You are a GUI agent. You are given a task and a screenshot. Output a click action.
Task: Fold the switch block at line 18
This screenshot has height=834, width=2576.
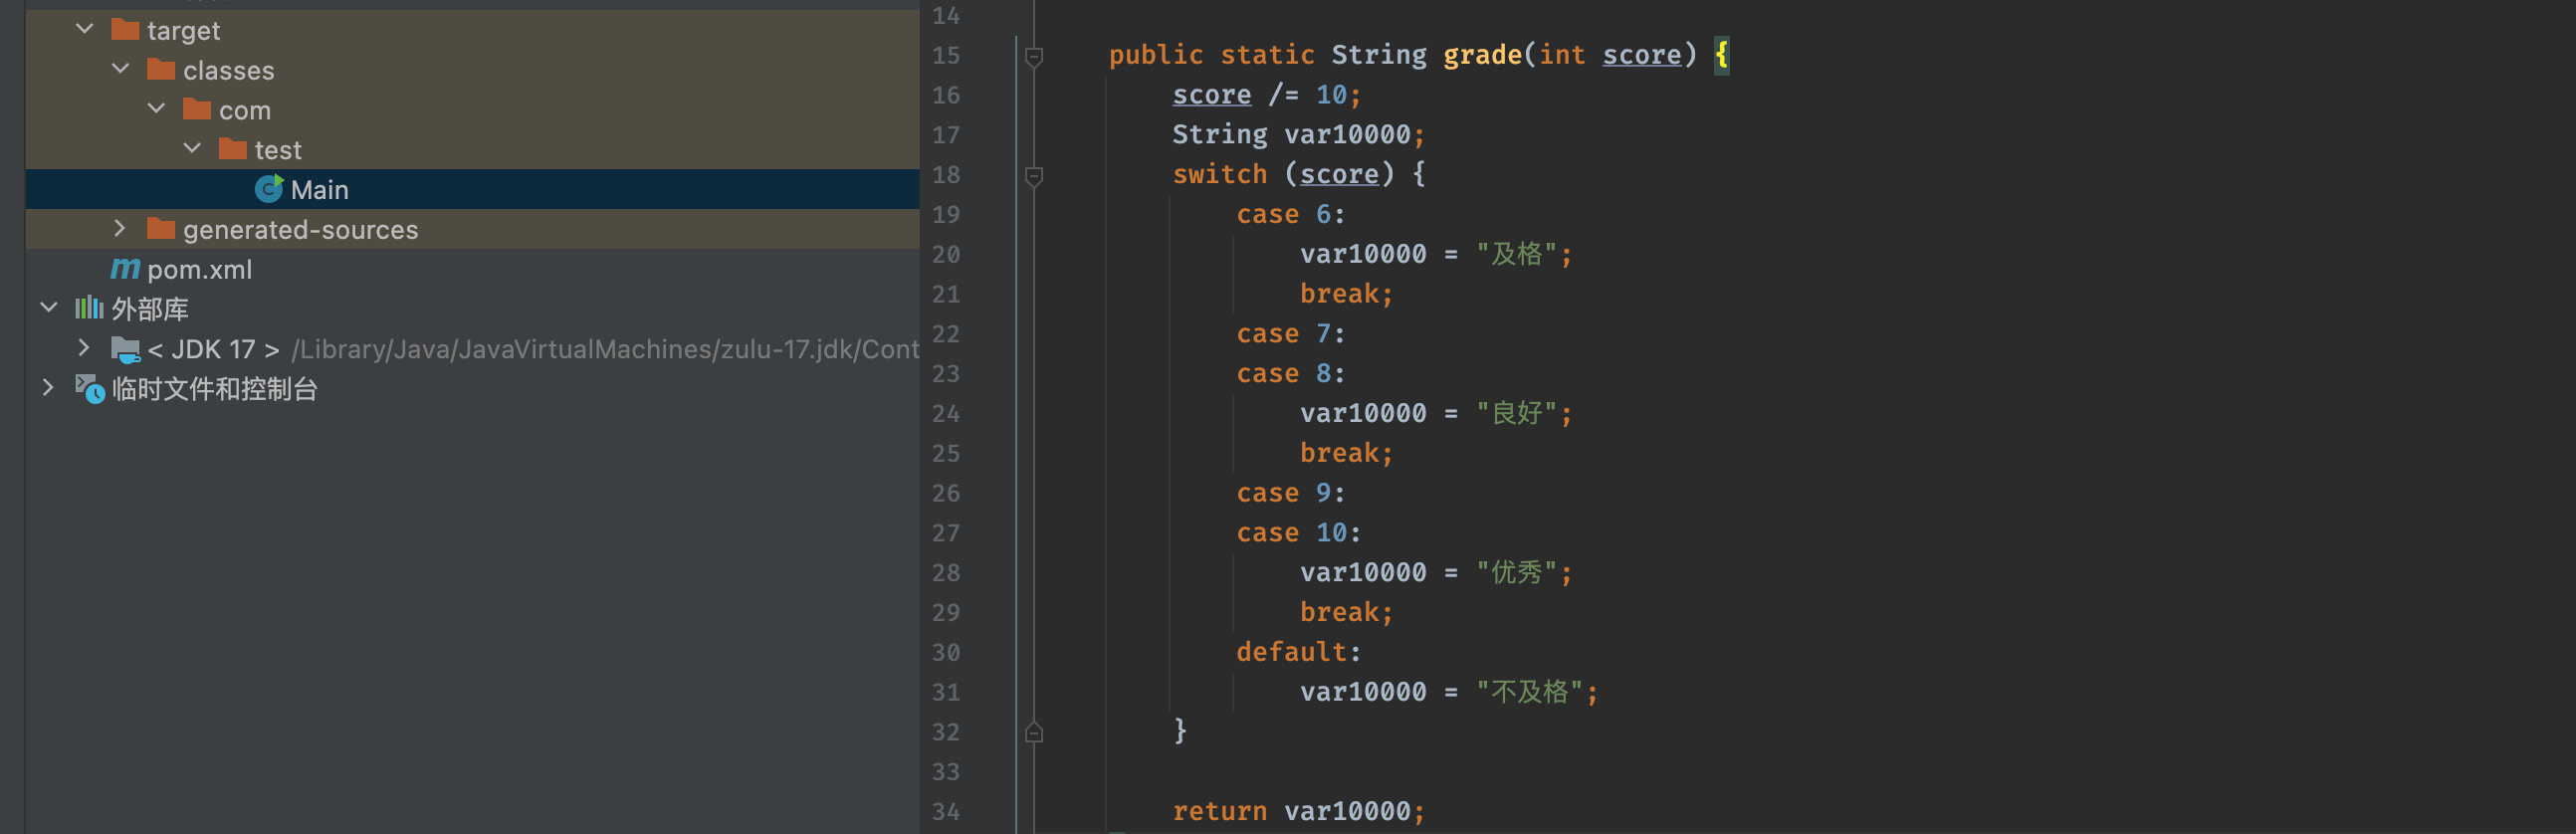point(1035,176)
